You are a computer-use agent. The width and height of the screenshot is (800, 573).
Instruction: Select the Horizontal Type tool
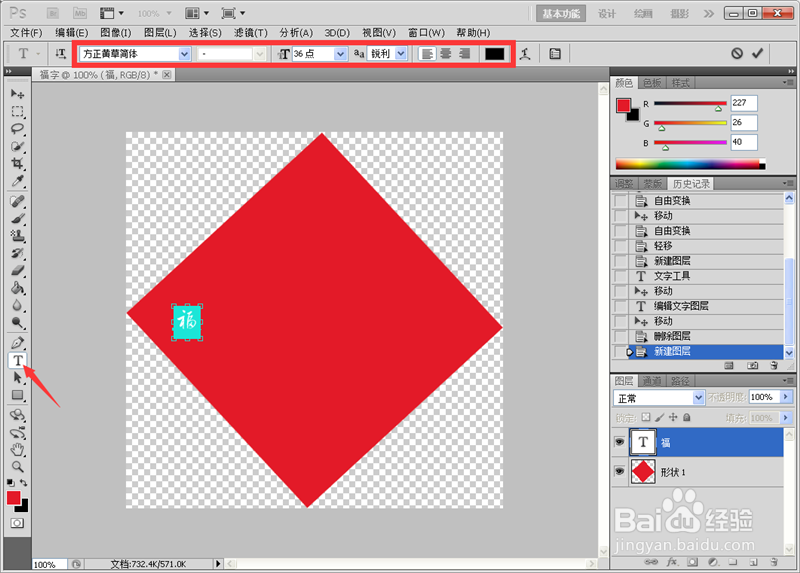[17, 360]
